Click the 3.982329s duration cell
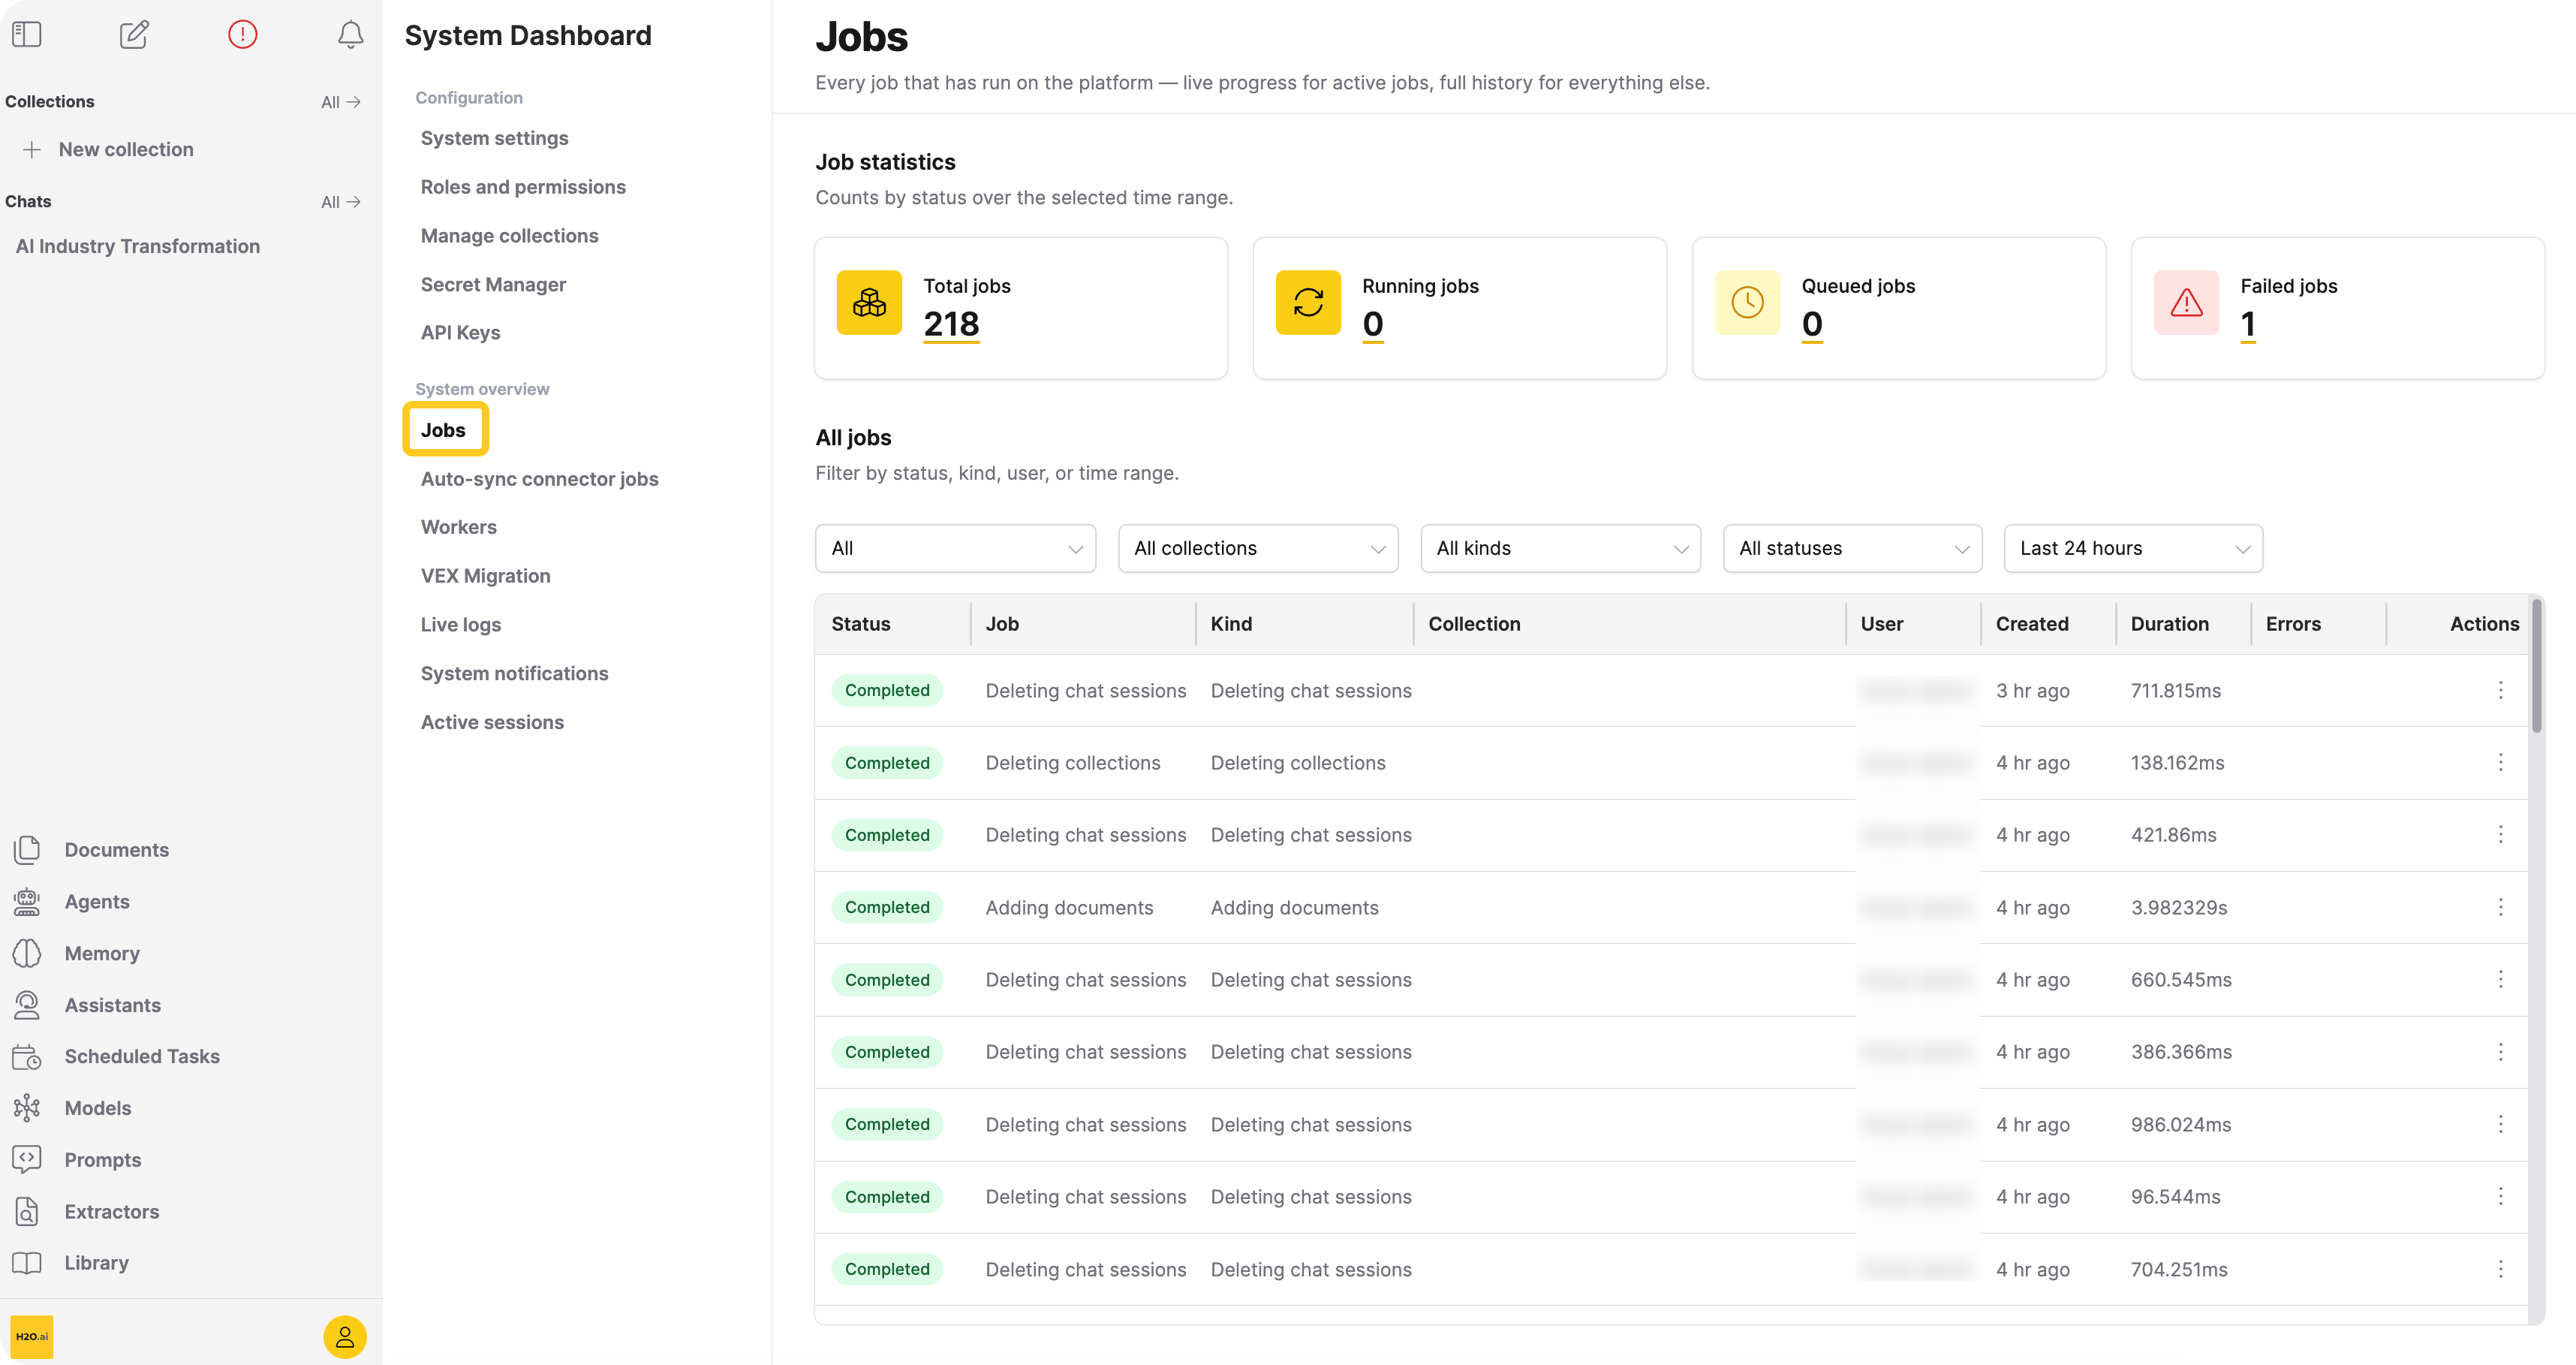Screen dimensions: 2576x1365 2178,908
